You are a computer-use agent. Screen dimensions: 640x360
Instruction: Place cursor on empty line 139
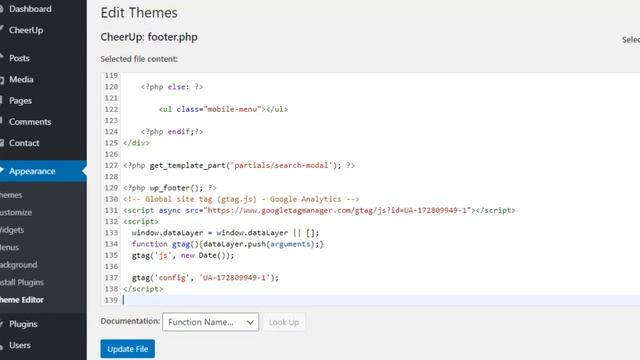click(x=381, y=300)
